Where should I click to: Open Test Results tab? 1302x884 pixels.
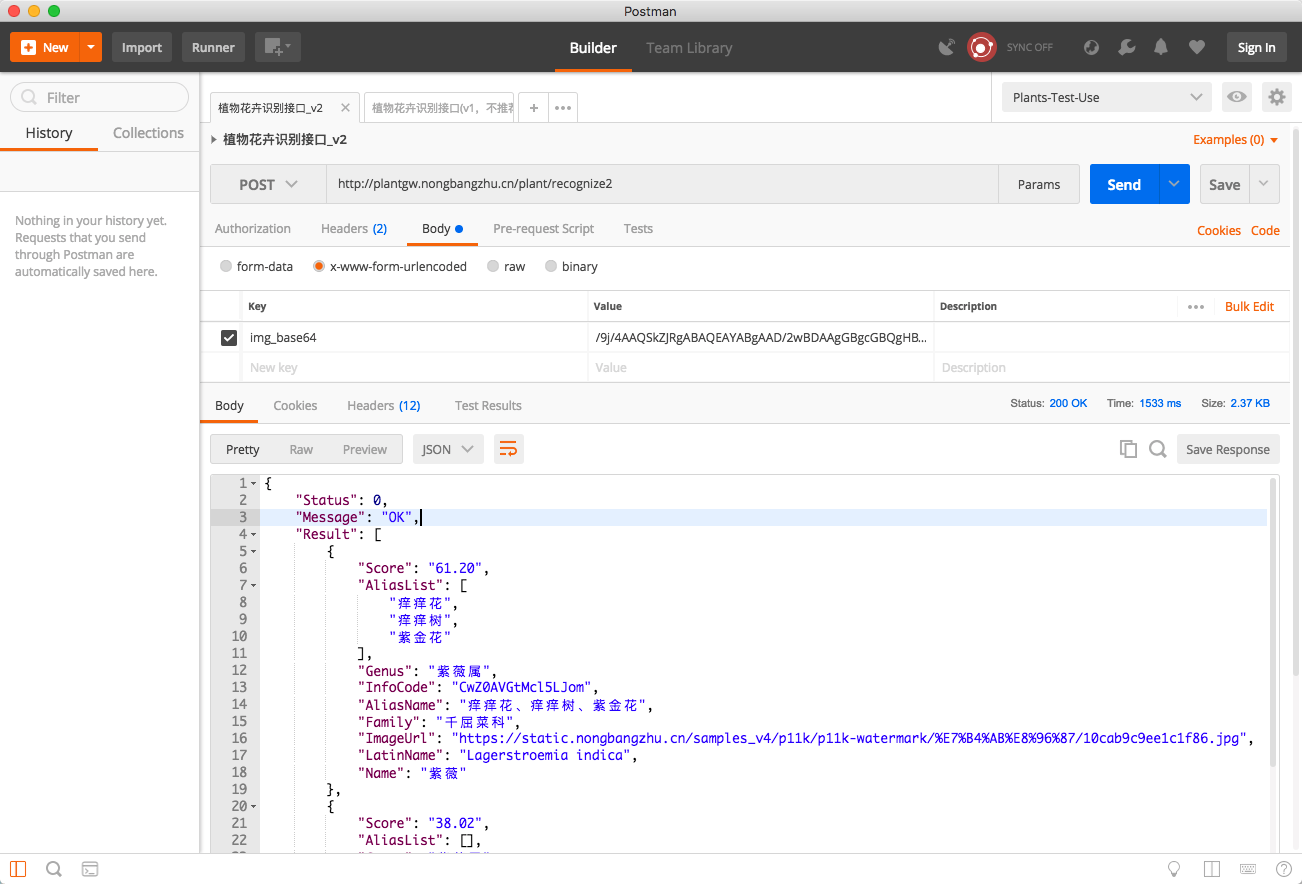[488, 406]
